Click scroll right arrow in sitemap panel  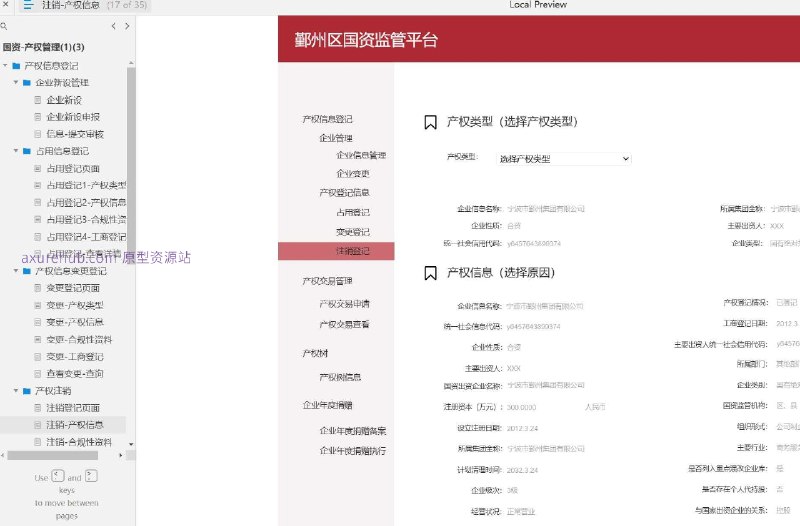120,455
